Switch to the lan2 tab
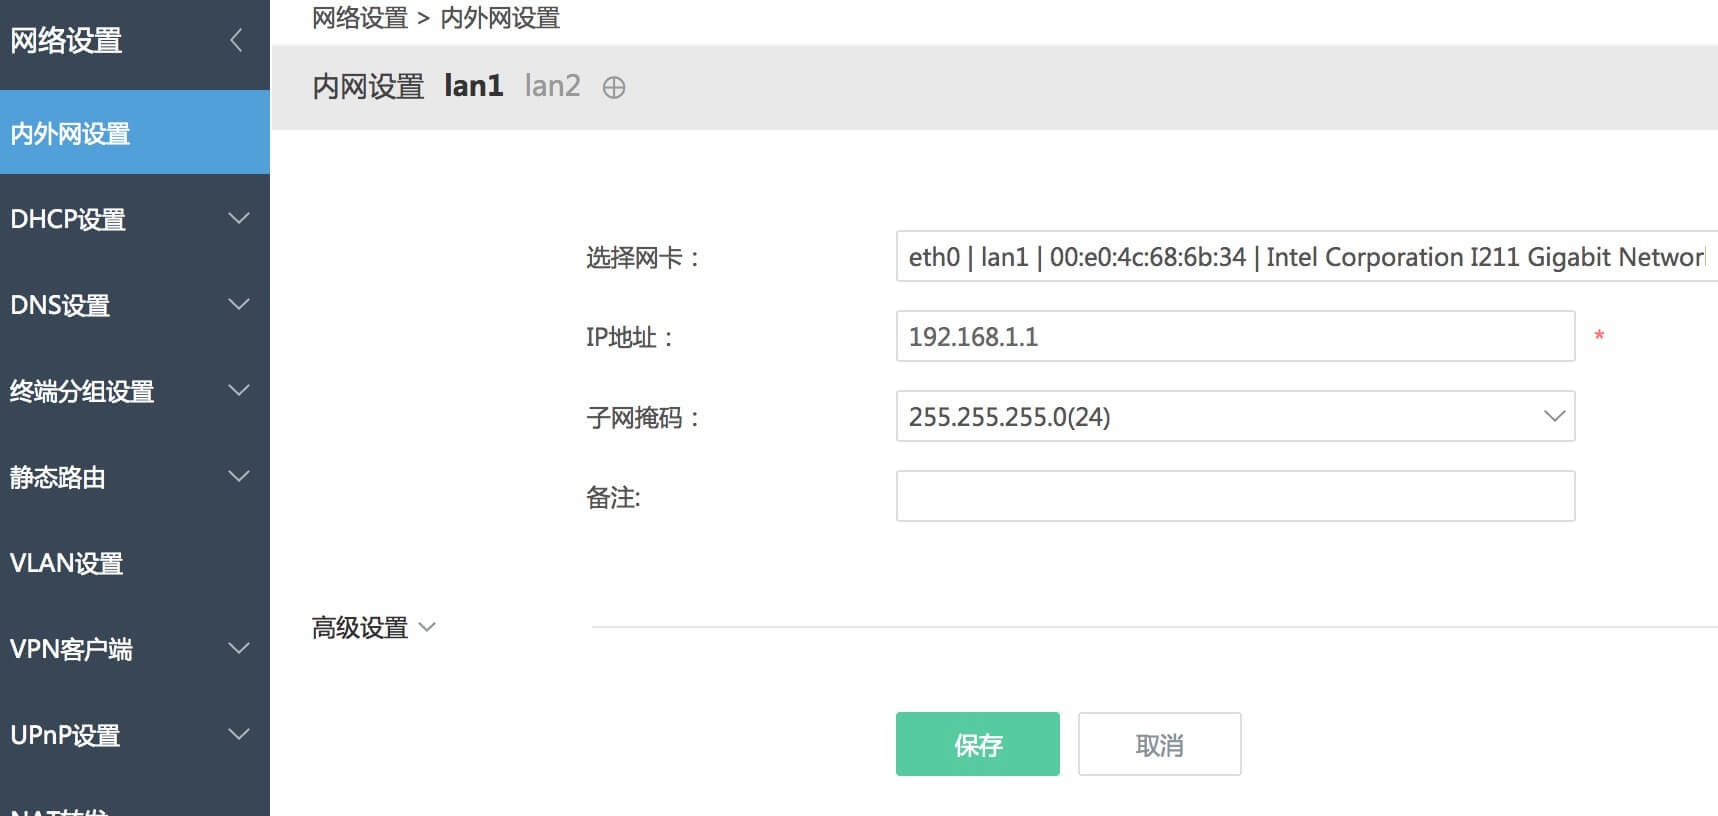The width and height of the screenshot is (1718, 816). pyautogui.click(x=552, y=86)
